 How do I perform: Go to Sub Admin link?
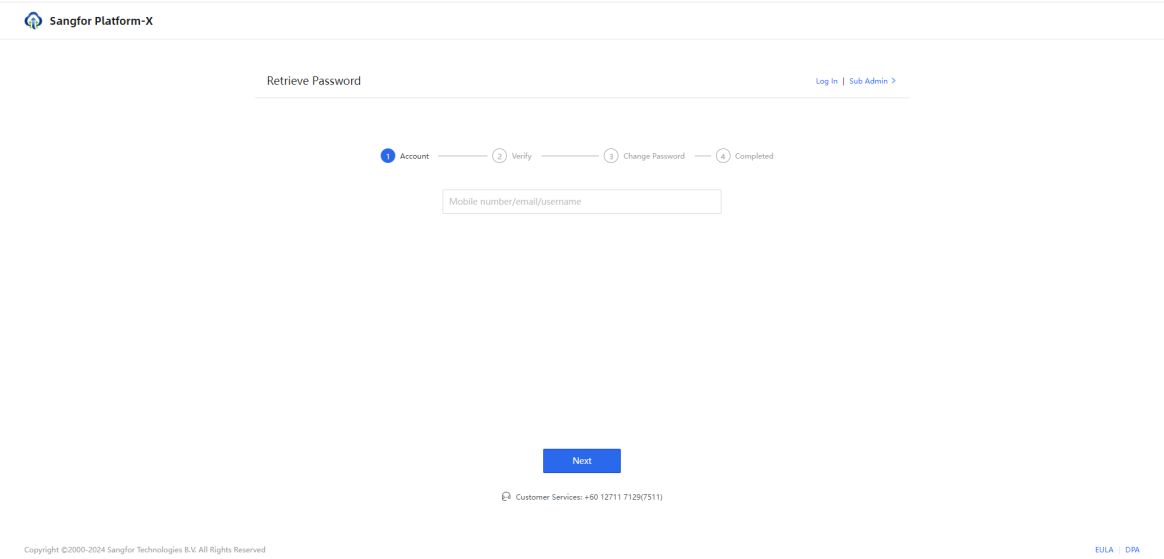[869, 82]
